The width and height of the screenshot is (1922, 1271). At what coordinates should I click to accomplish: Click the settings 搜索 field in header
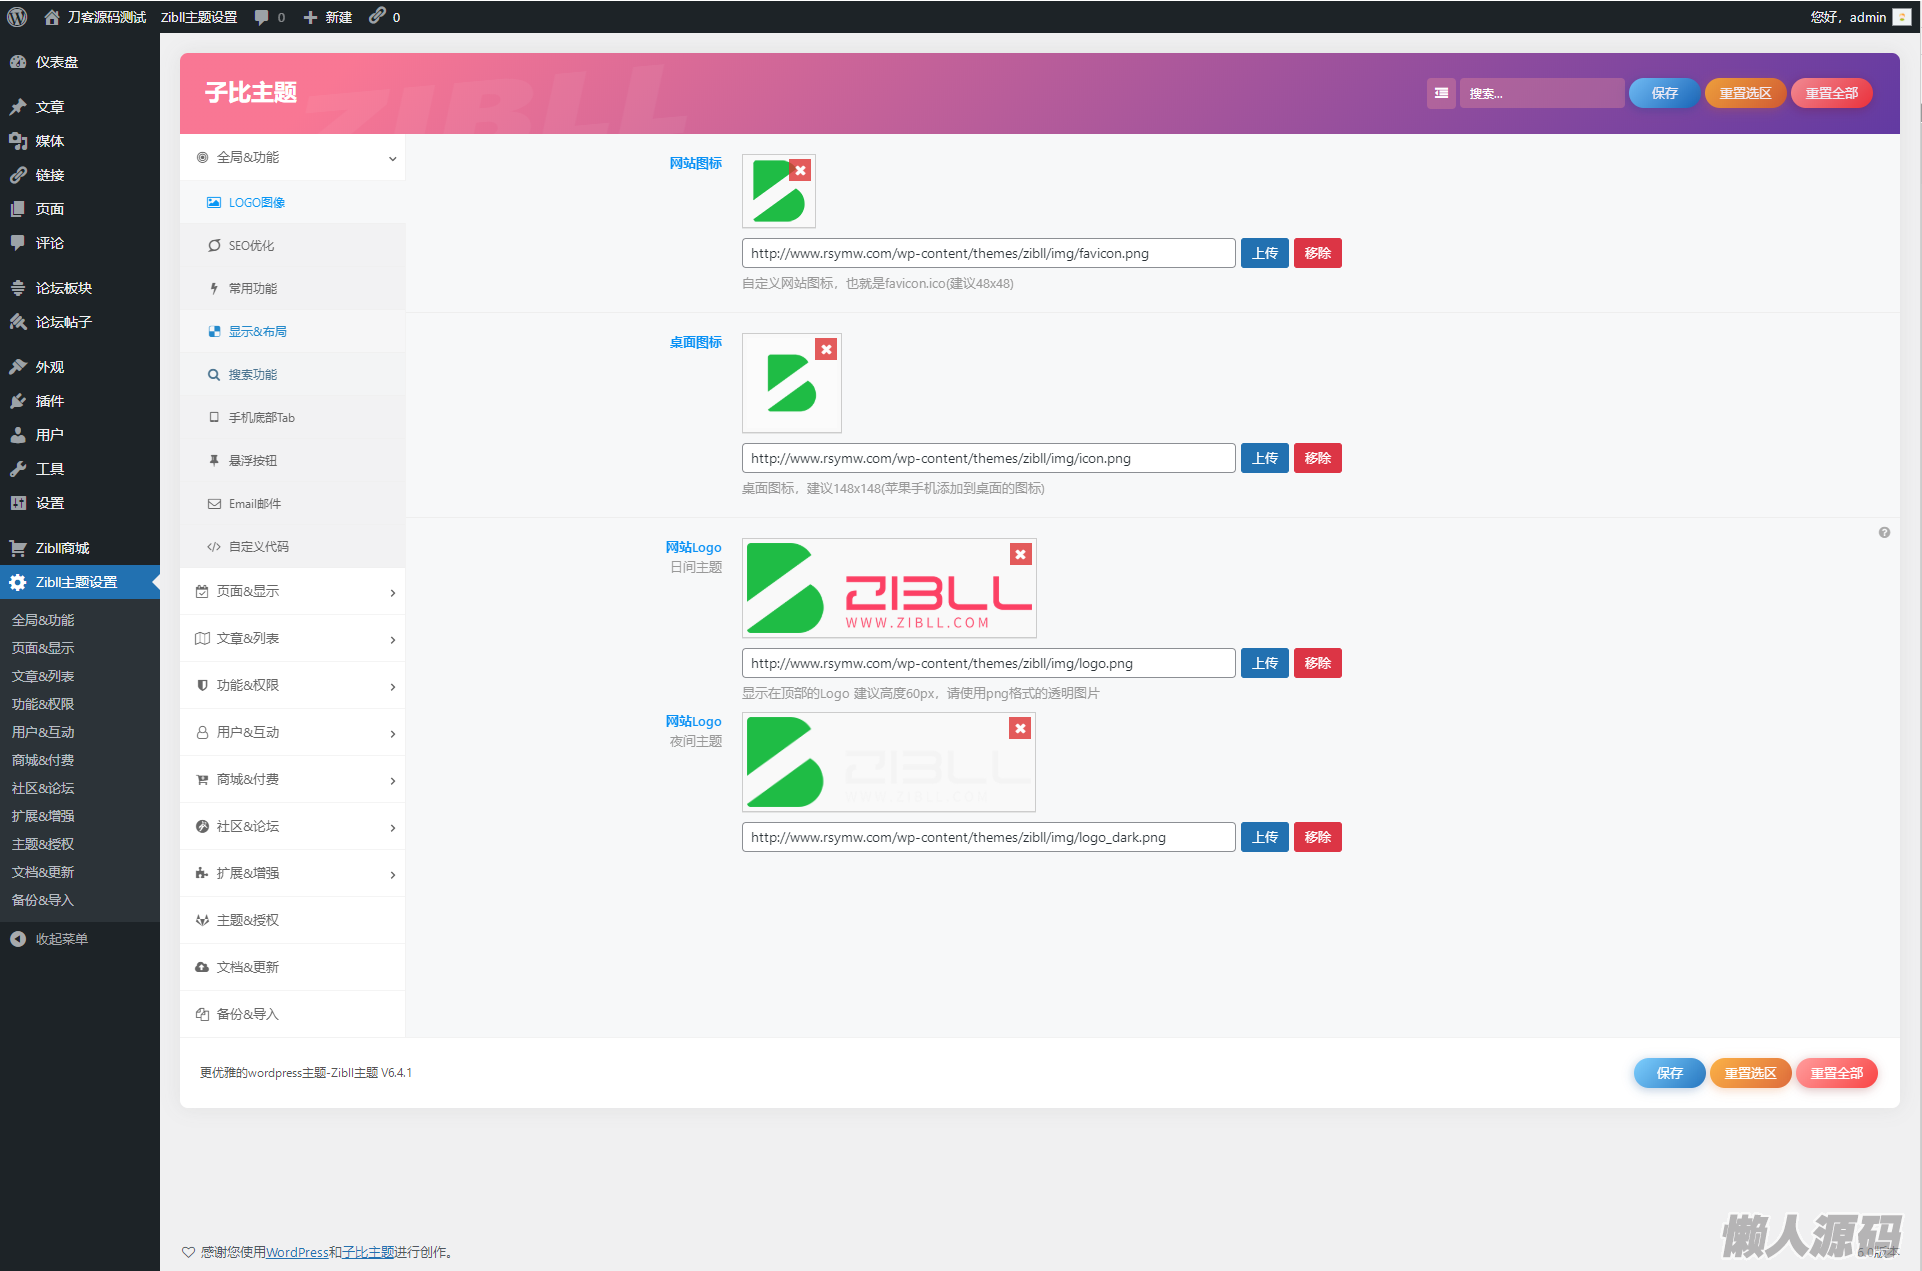coord(1540,93)
